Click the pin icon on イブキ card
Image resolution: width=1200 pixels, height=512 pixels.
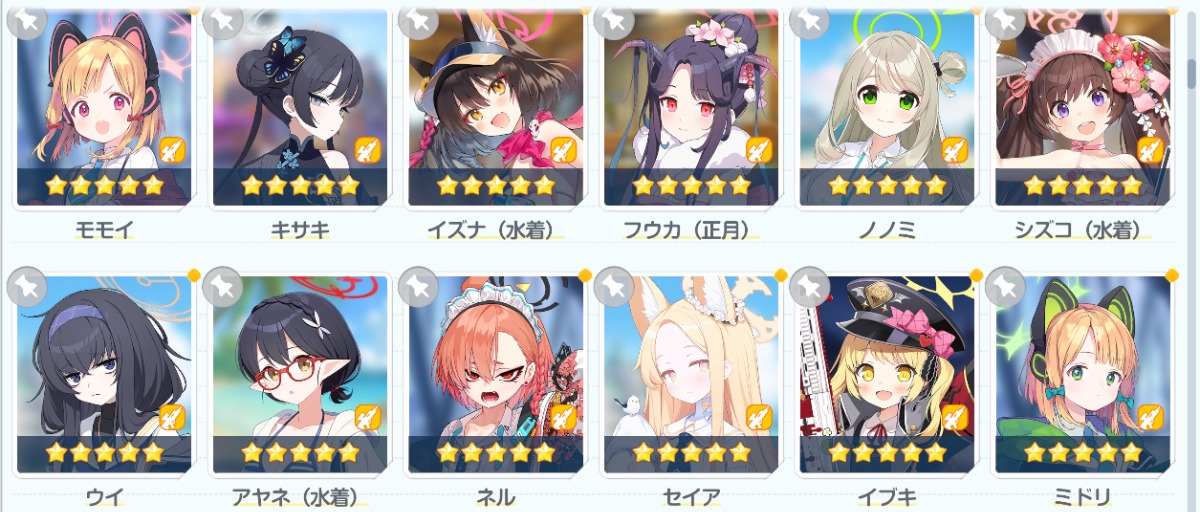tap(812, 287)
